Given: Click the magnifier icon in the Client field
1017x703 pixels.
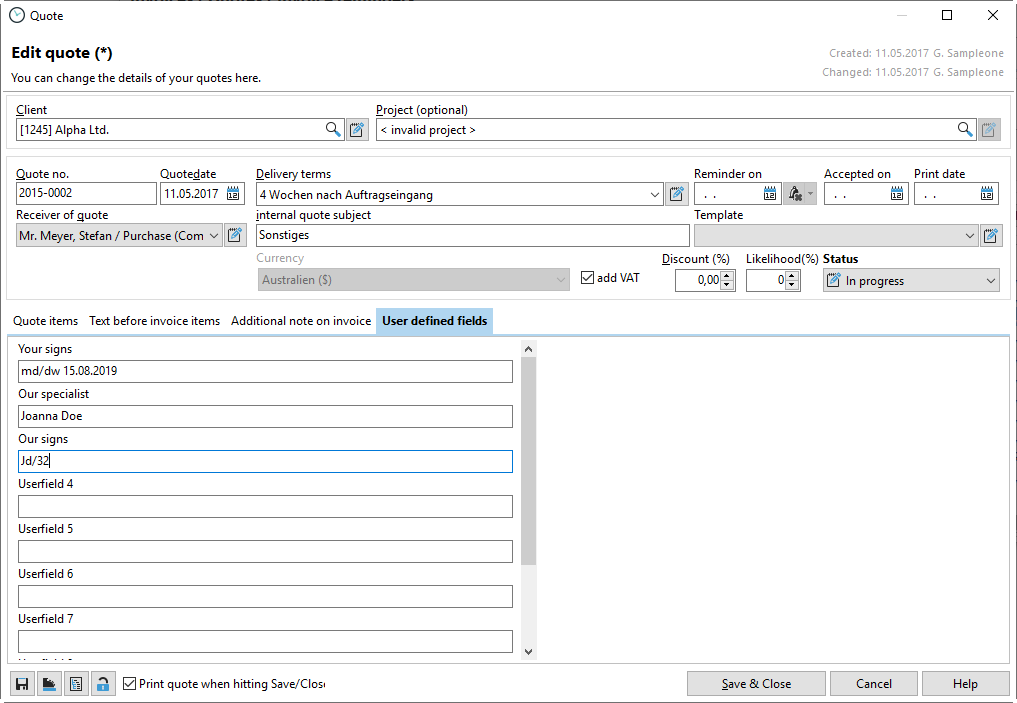Looking at the screenshot, I should [333, 129].
